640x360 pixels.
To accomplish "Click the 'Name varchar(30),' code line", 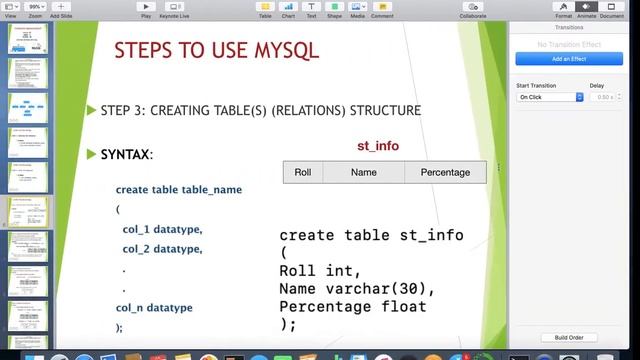I will pos(358,289).
